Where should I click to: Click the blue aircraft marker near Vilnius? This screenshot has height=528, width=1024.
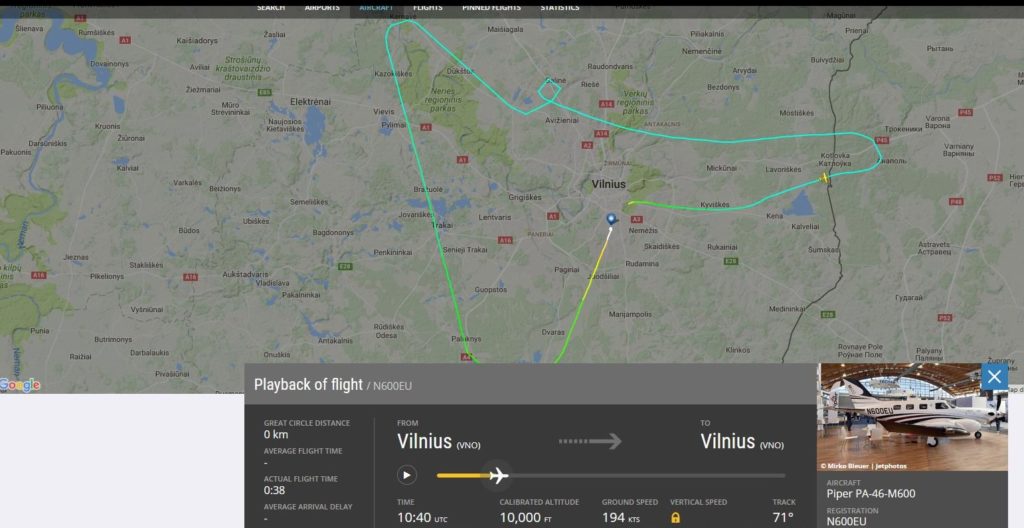click(611, 220)
